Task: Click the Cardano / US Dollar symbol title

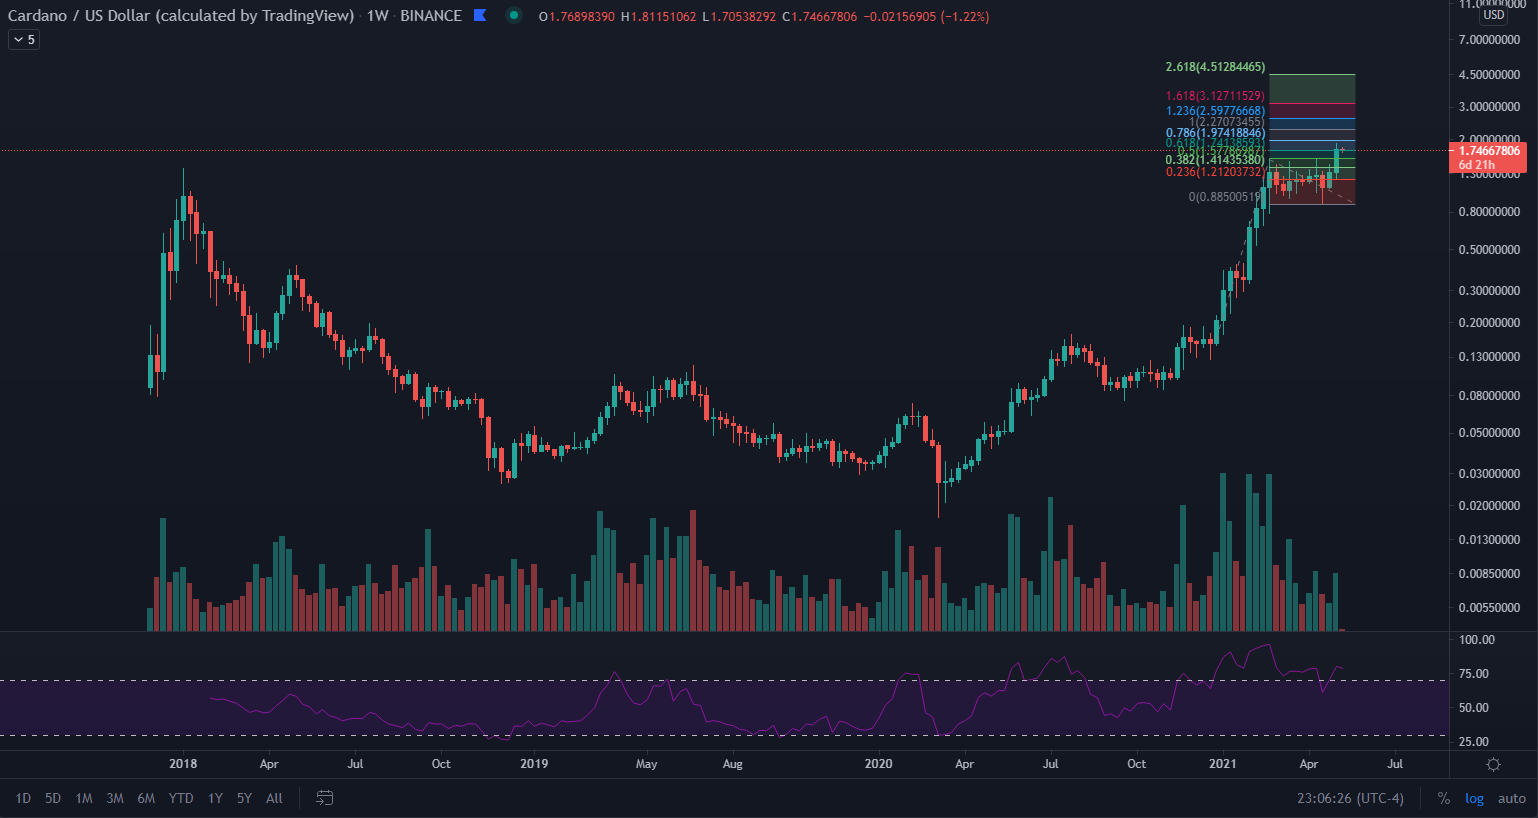Action: 181,16
